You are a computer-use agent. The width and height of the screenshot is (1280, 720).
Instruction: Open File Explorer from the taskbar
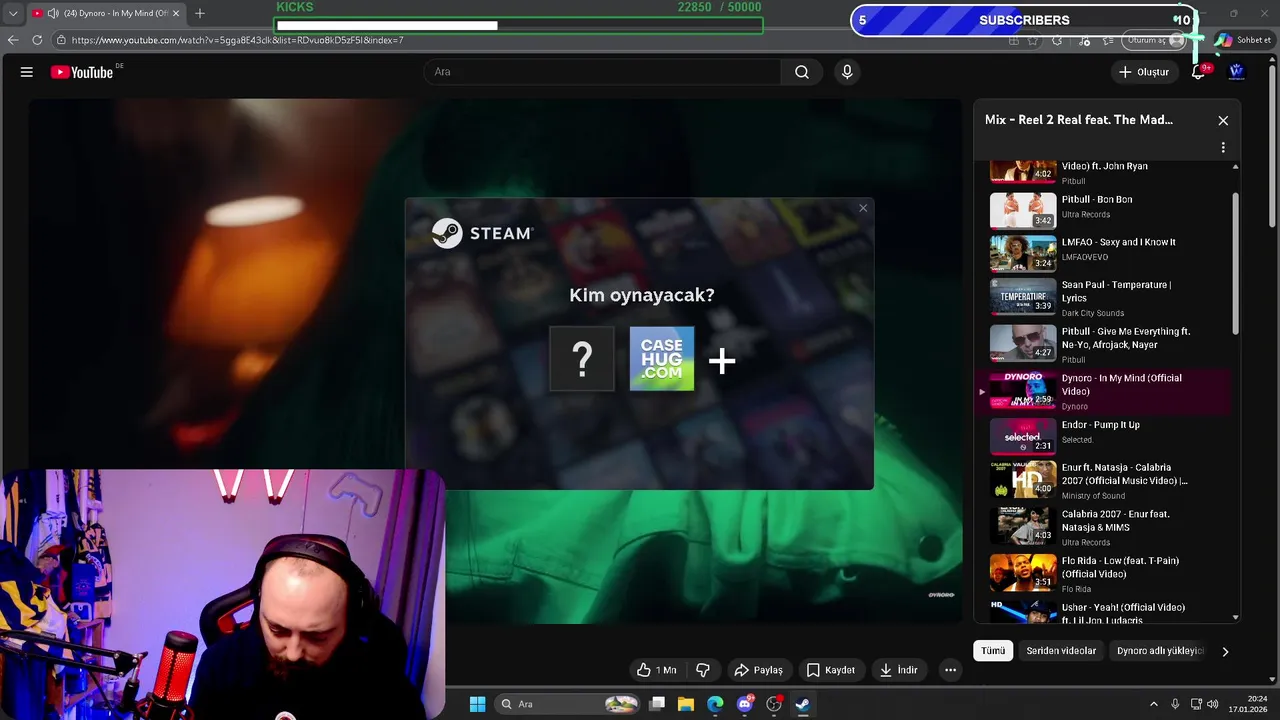point(686,704)
